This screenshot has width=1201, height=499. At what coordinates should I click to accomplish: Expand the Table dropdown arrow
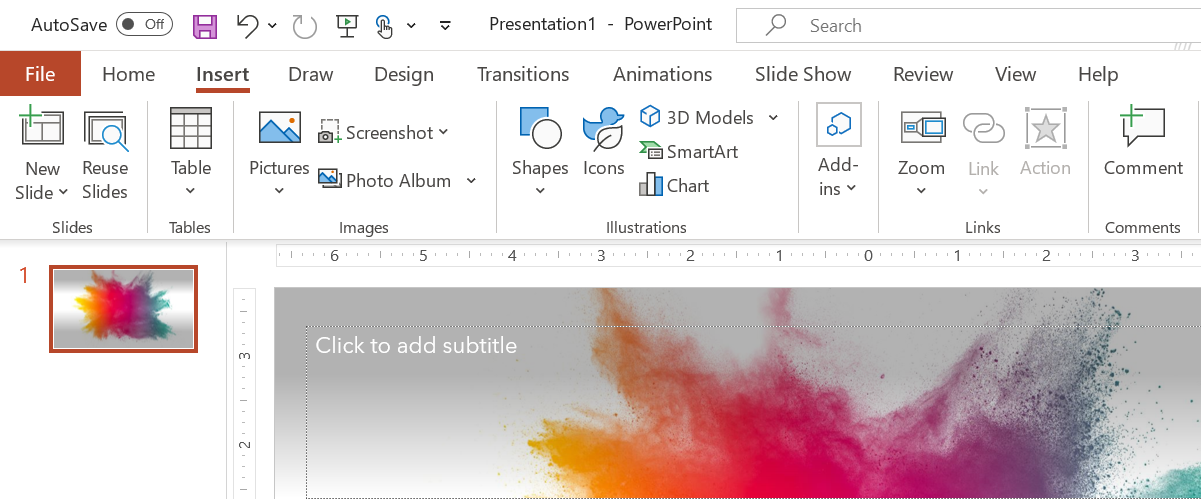point(190,191)
